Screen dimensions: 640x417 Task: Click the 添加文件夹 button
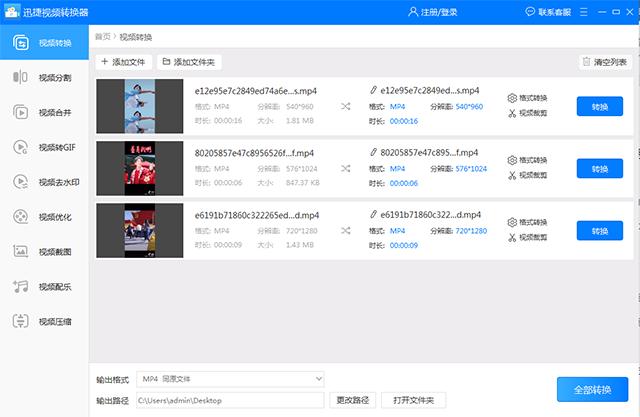pos(189,62)
